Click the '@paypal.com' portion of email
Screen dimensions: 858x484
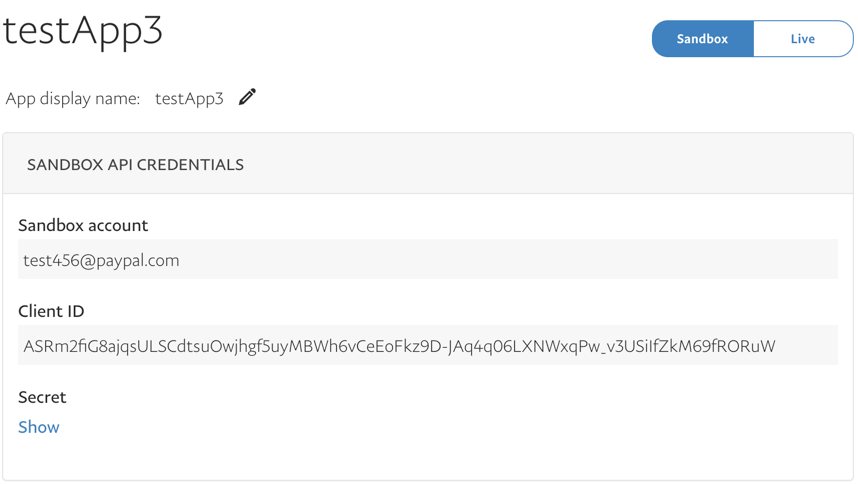(130, 260)
